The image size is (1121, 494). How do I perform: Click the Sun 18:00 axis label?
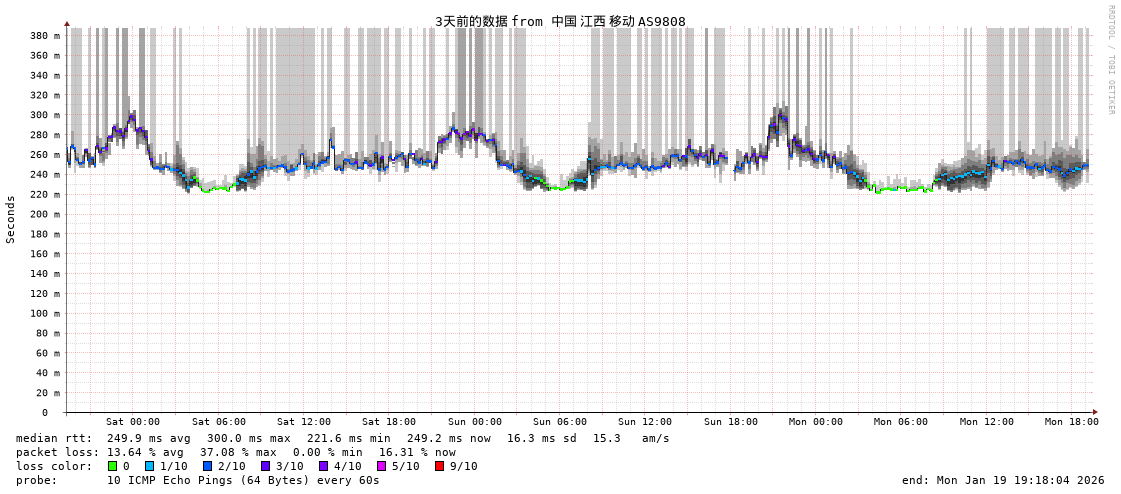pos(731,422)
